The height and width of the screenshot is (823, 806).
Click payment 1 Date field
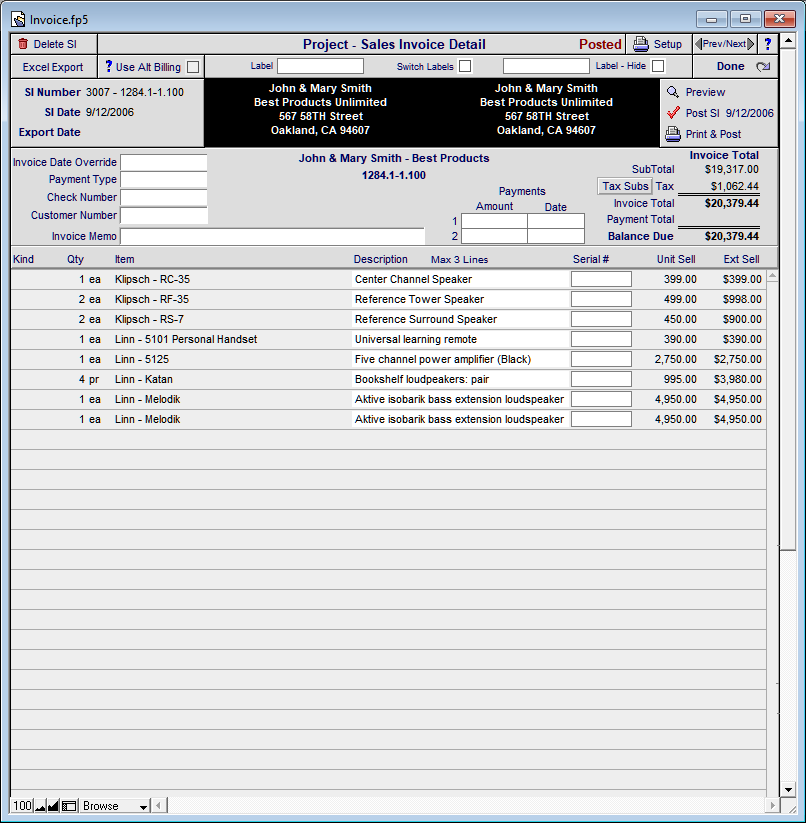click(556, 221)
